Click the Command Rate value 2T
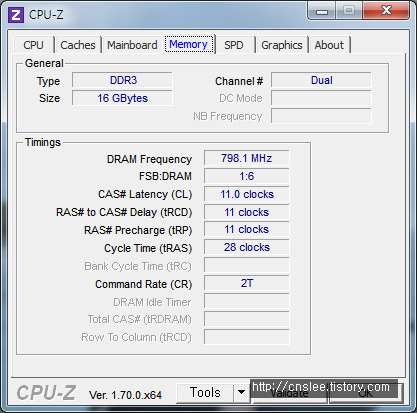The height and width of the screenshot is (413, 417). click(x=247, y=284)
